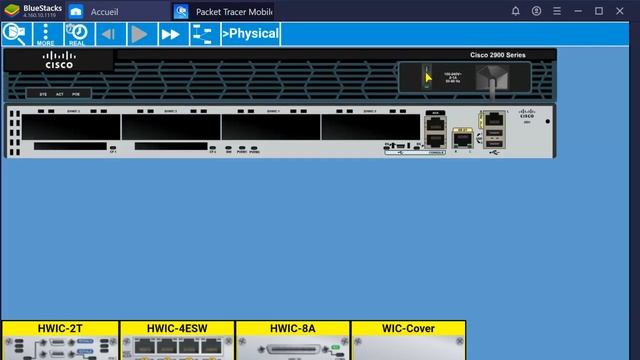Select the HWIC-4ESW module card

point(177,340)
